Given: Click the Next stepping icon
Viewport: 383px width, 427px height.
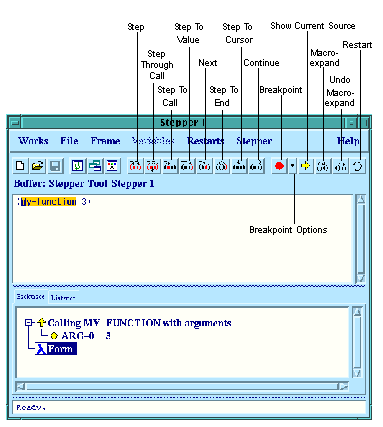Looking at the screenshot, I should 205,166.
